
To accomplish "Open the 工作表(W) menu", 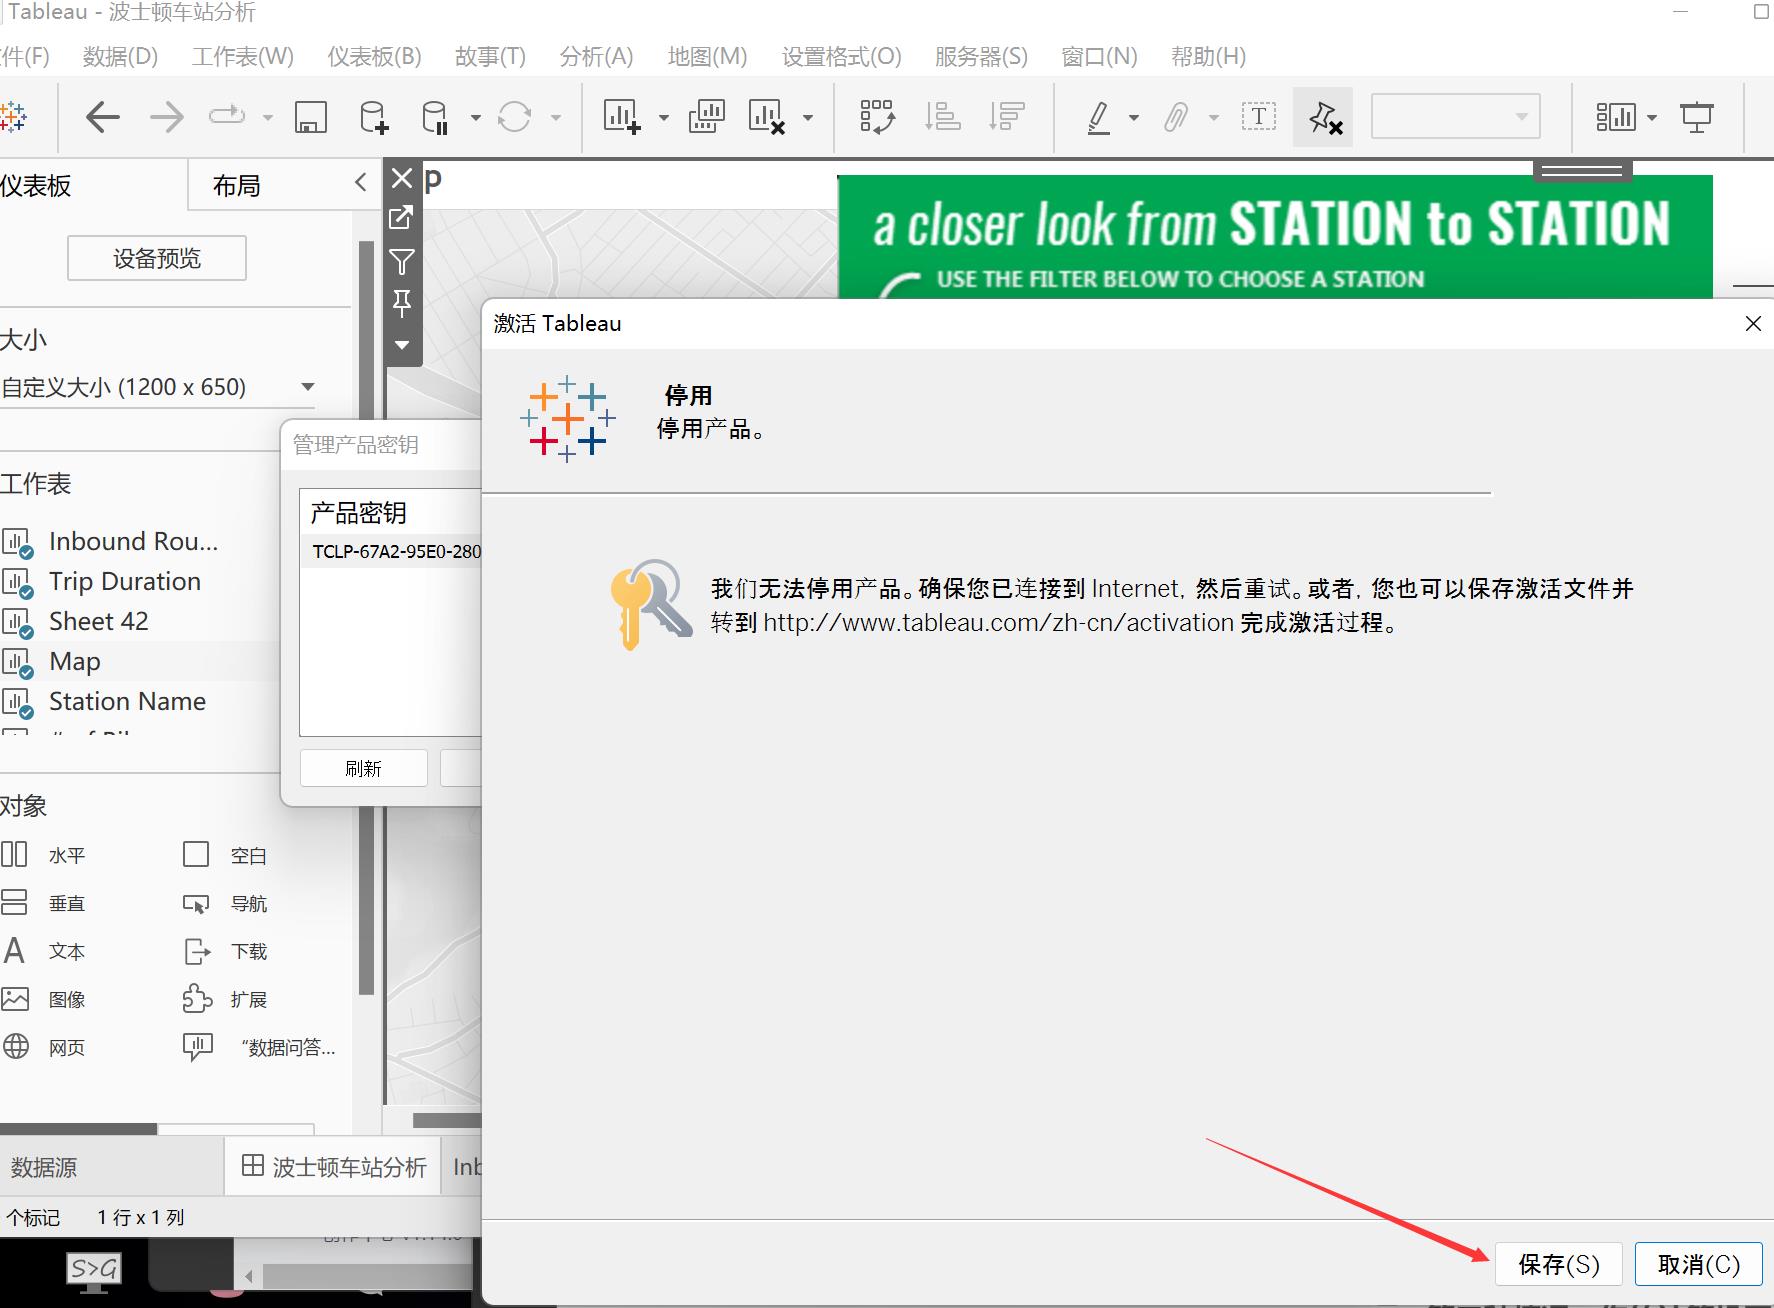I will (x=243, y=56).
